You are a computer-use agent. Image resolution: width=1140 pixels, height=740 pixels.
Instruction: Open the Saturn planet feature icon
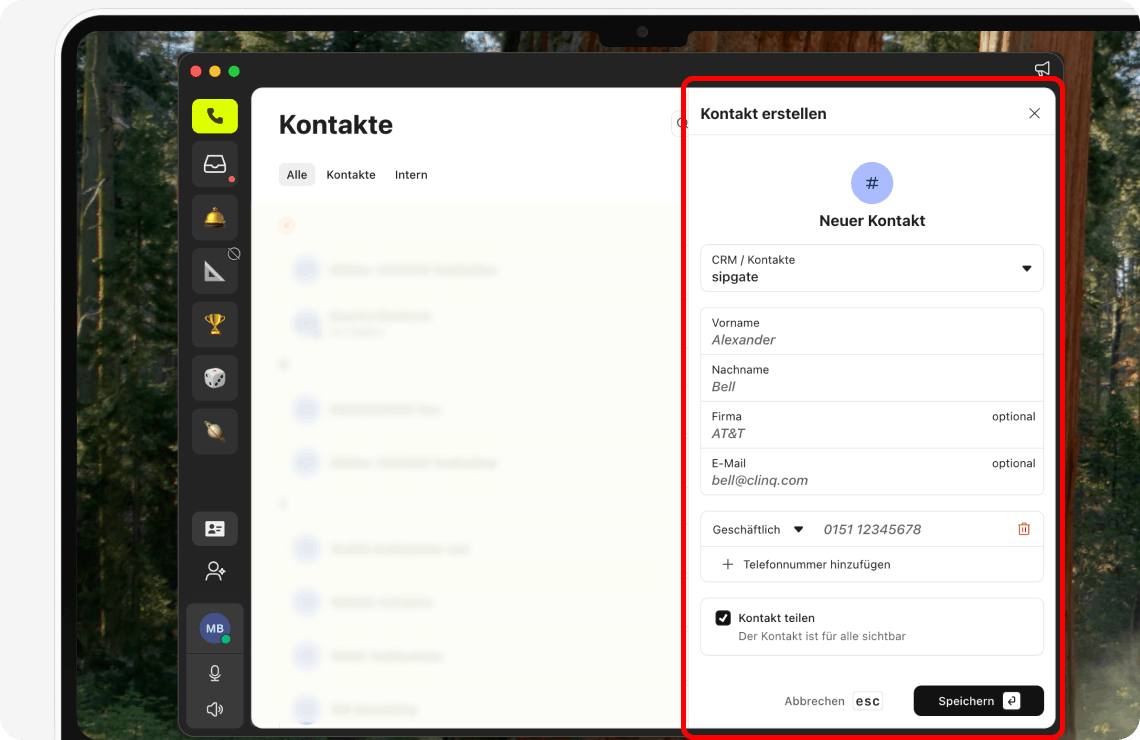[214, 431]
